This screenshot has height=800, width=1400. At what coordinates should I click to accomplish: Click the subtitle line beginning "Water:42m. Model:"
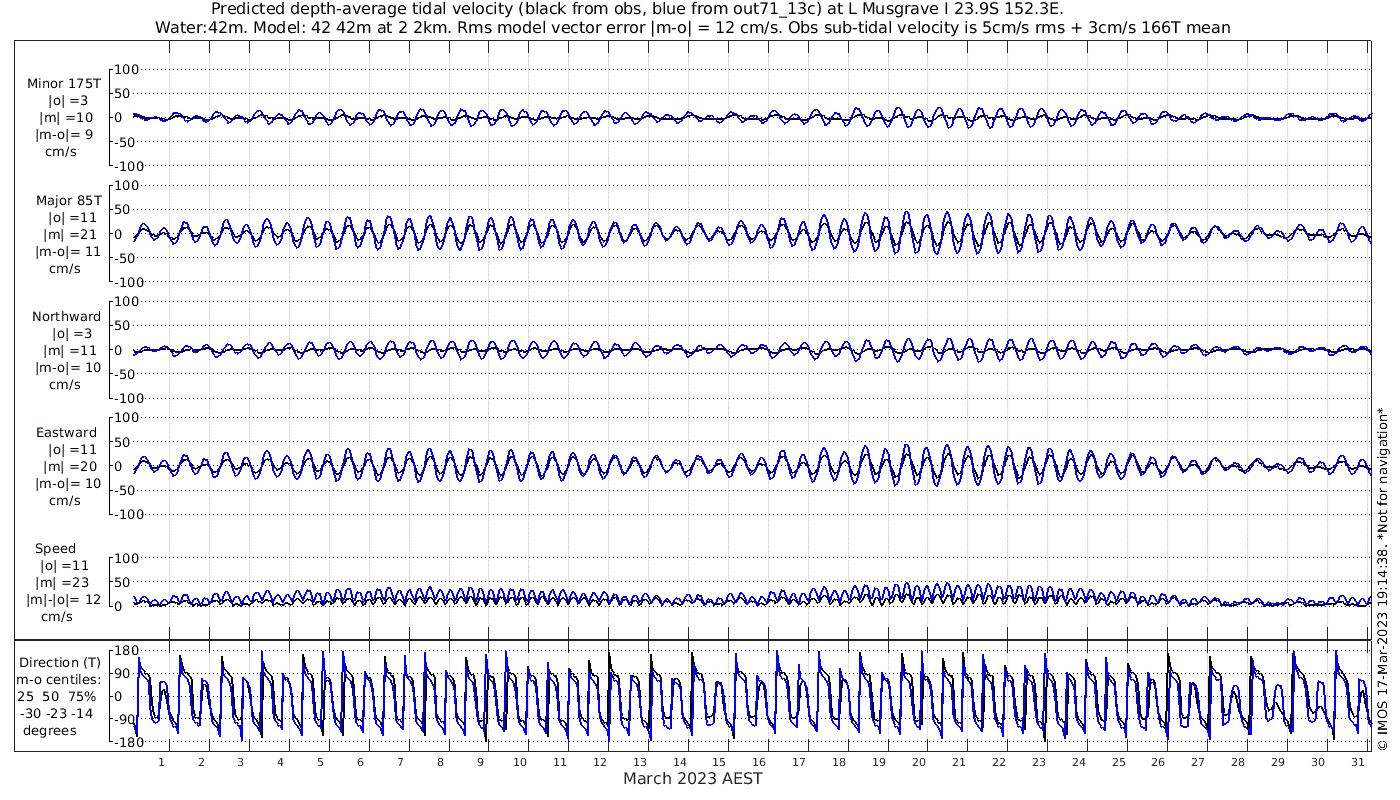693,28
